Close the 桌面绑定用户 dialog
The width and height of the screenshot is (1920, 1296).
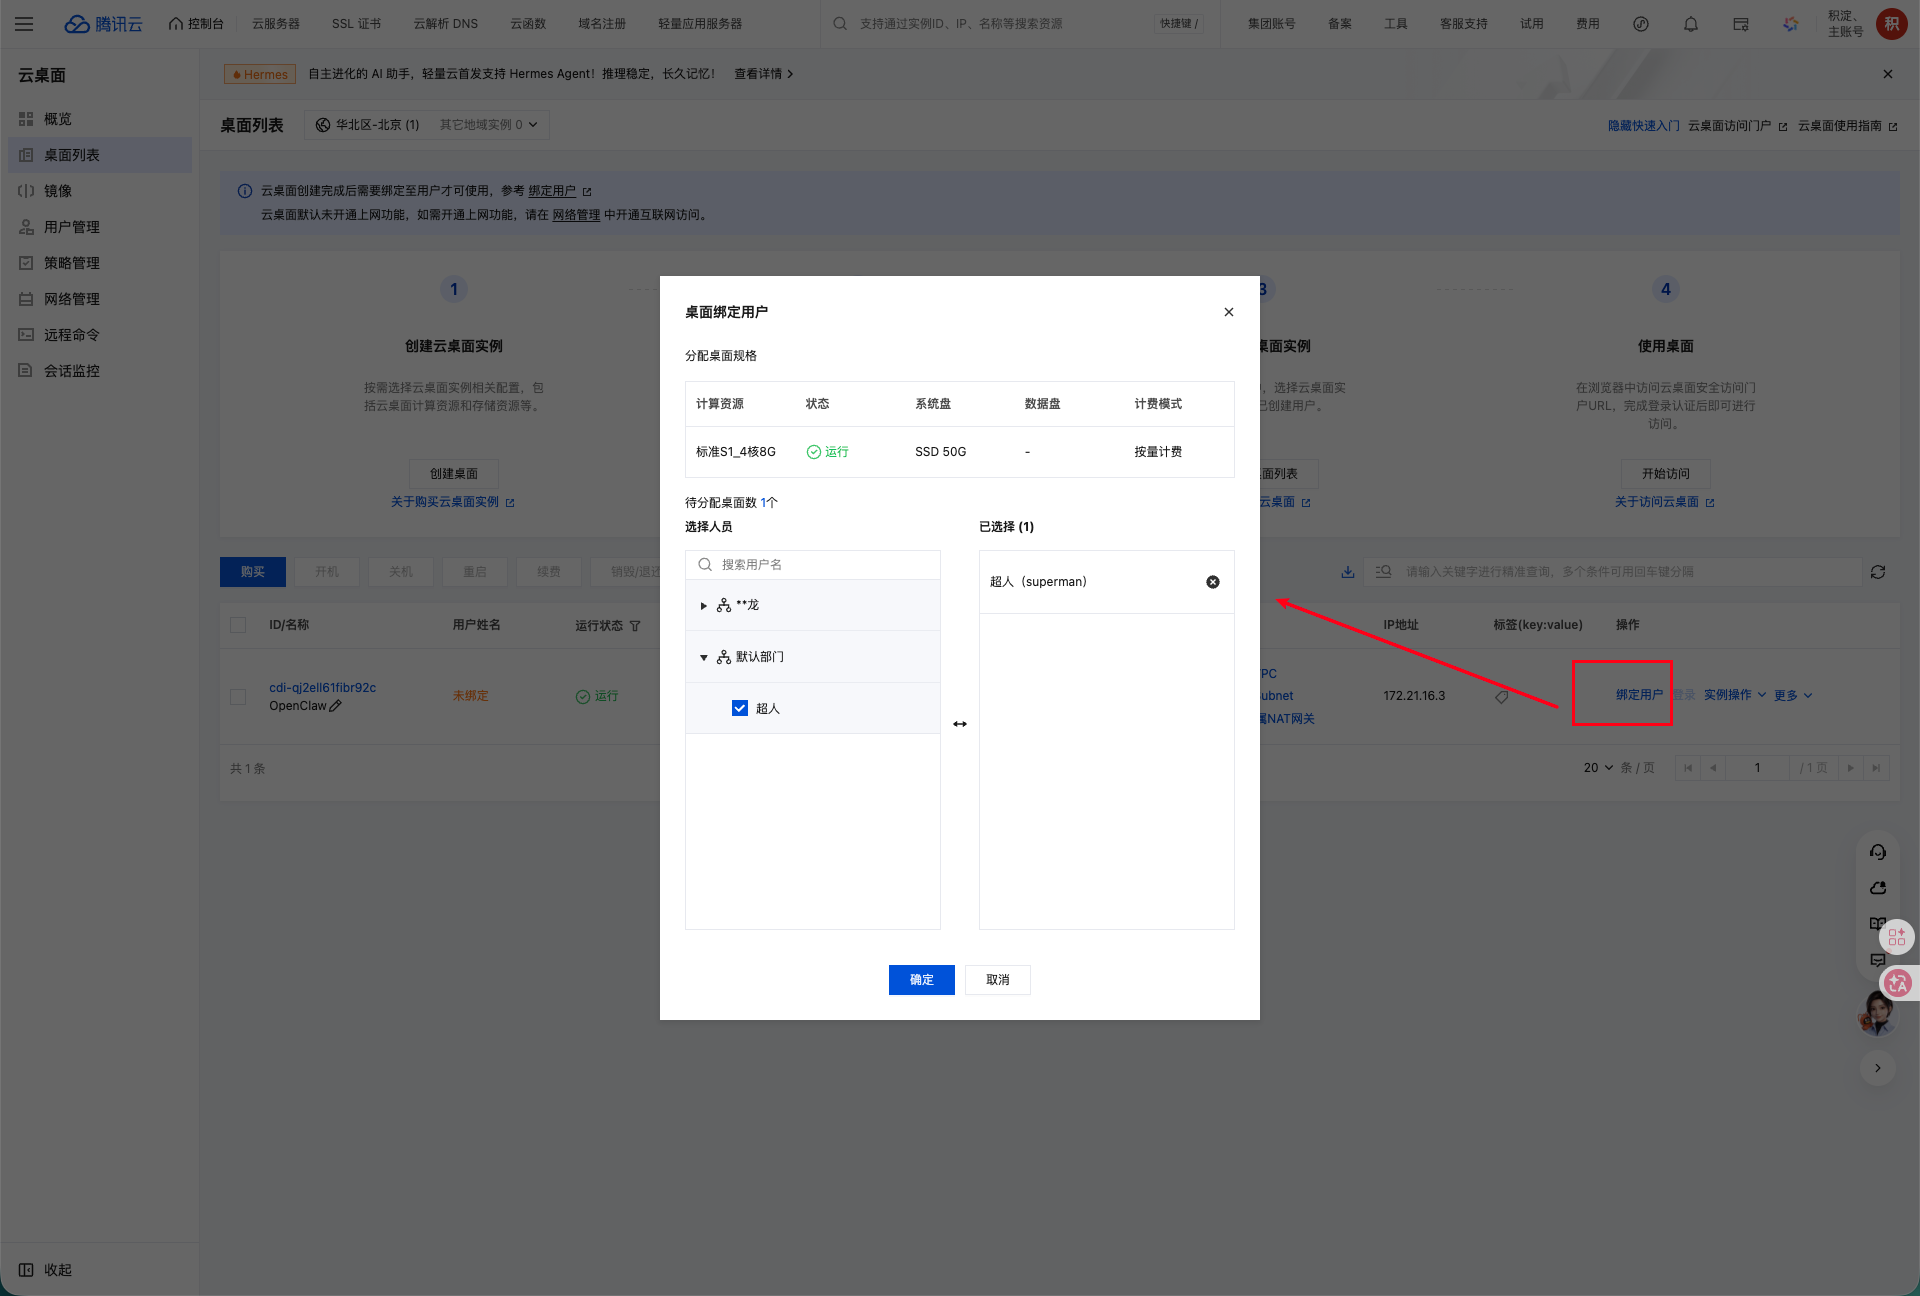click(1228, 312)
